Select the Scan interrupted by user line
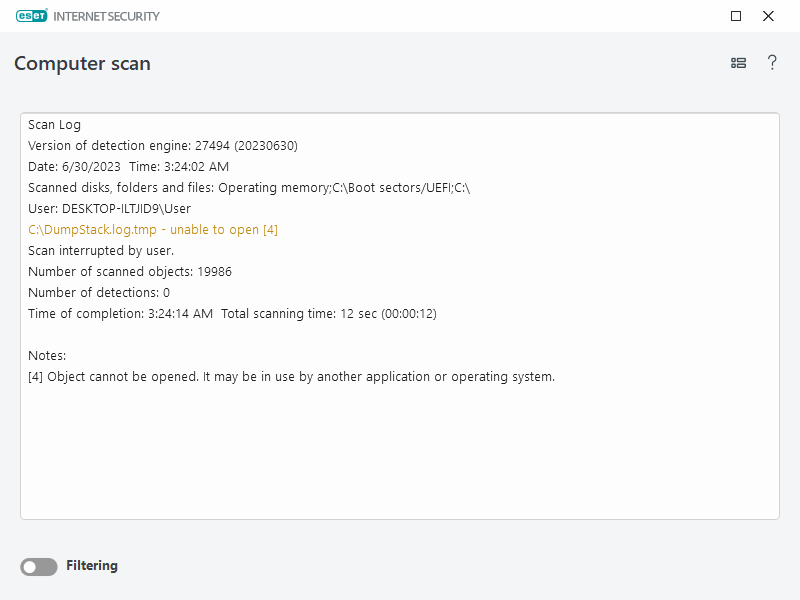 (101, 251)
